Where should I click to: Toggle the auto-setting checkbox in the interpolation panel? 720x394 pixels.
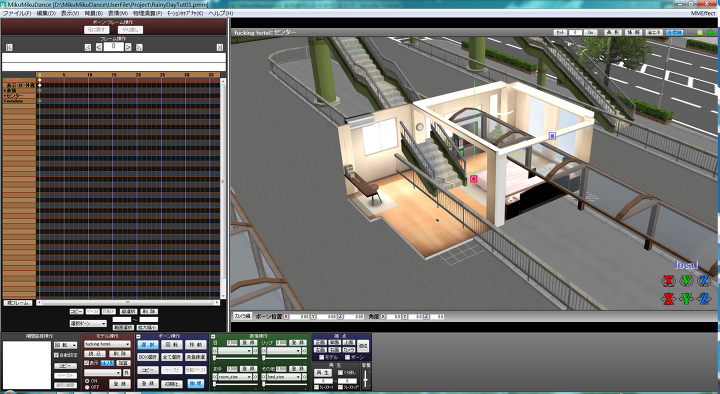click(56, 355)
